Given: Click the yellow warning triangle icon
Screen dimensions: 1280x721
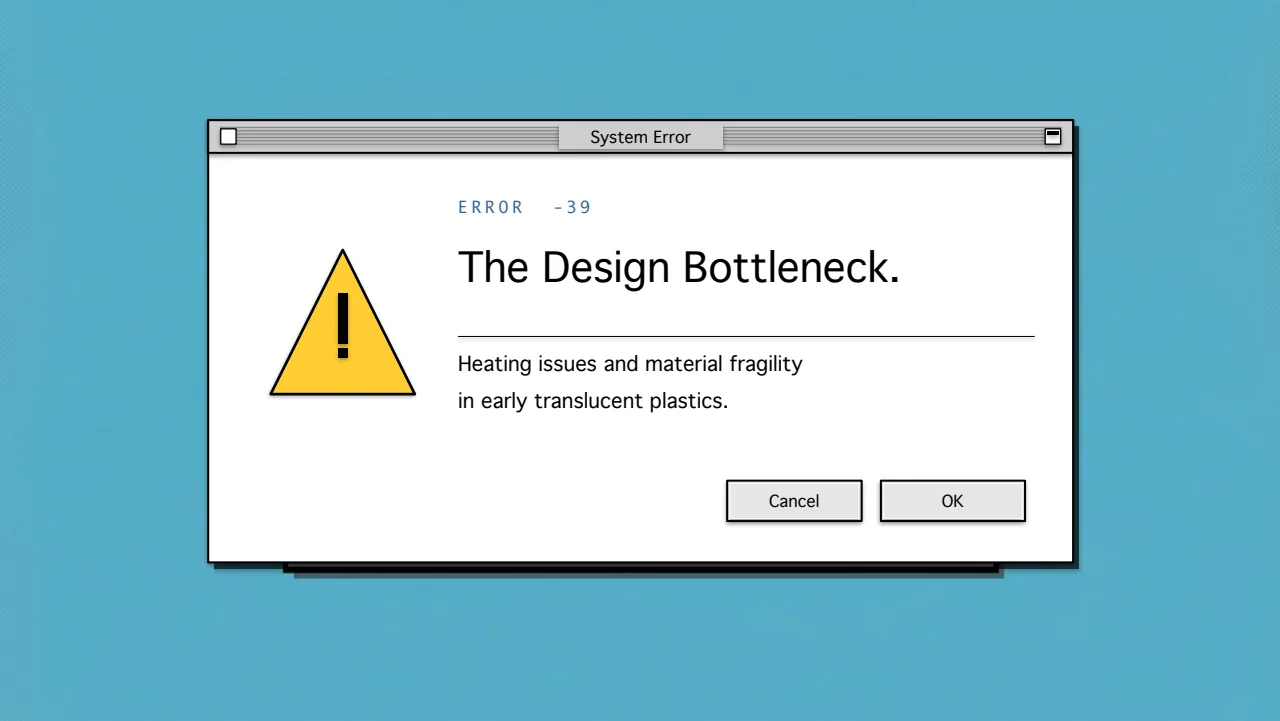Looking at the screenshot, I should 342,323.
